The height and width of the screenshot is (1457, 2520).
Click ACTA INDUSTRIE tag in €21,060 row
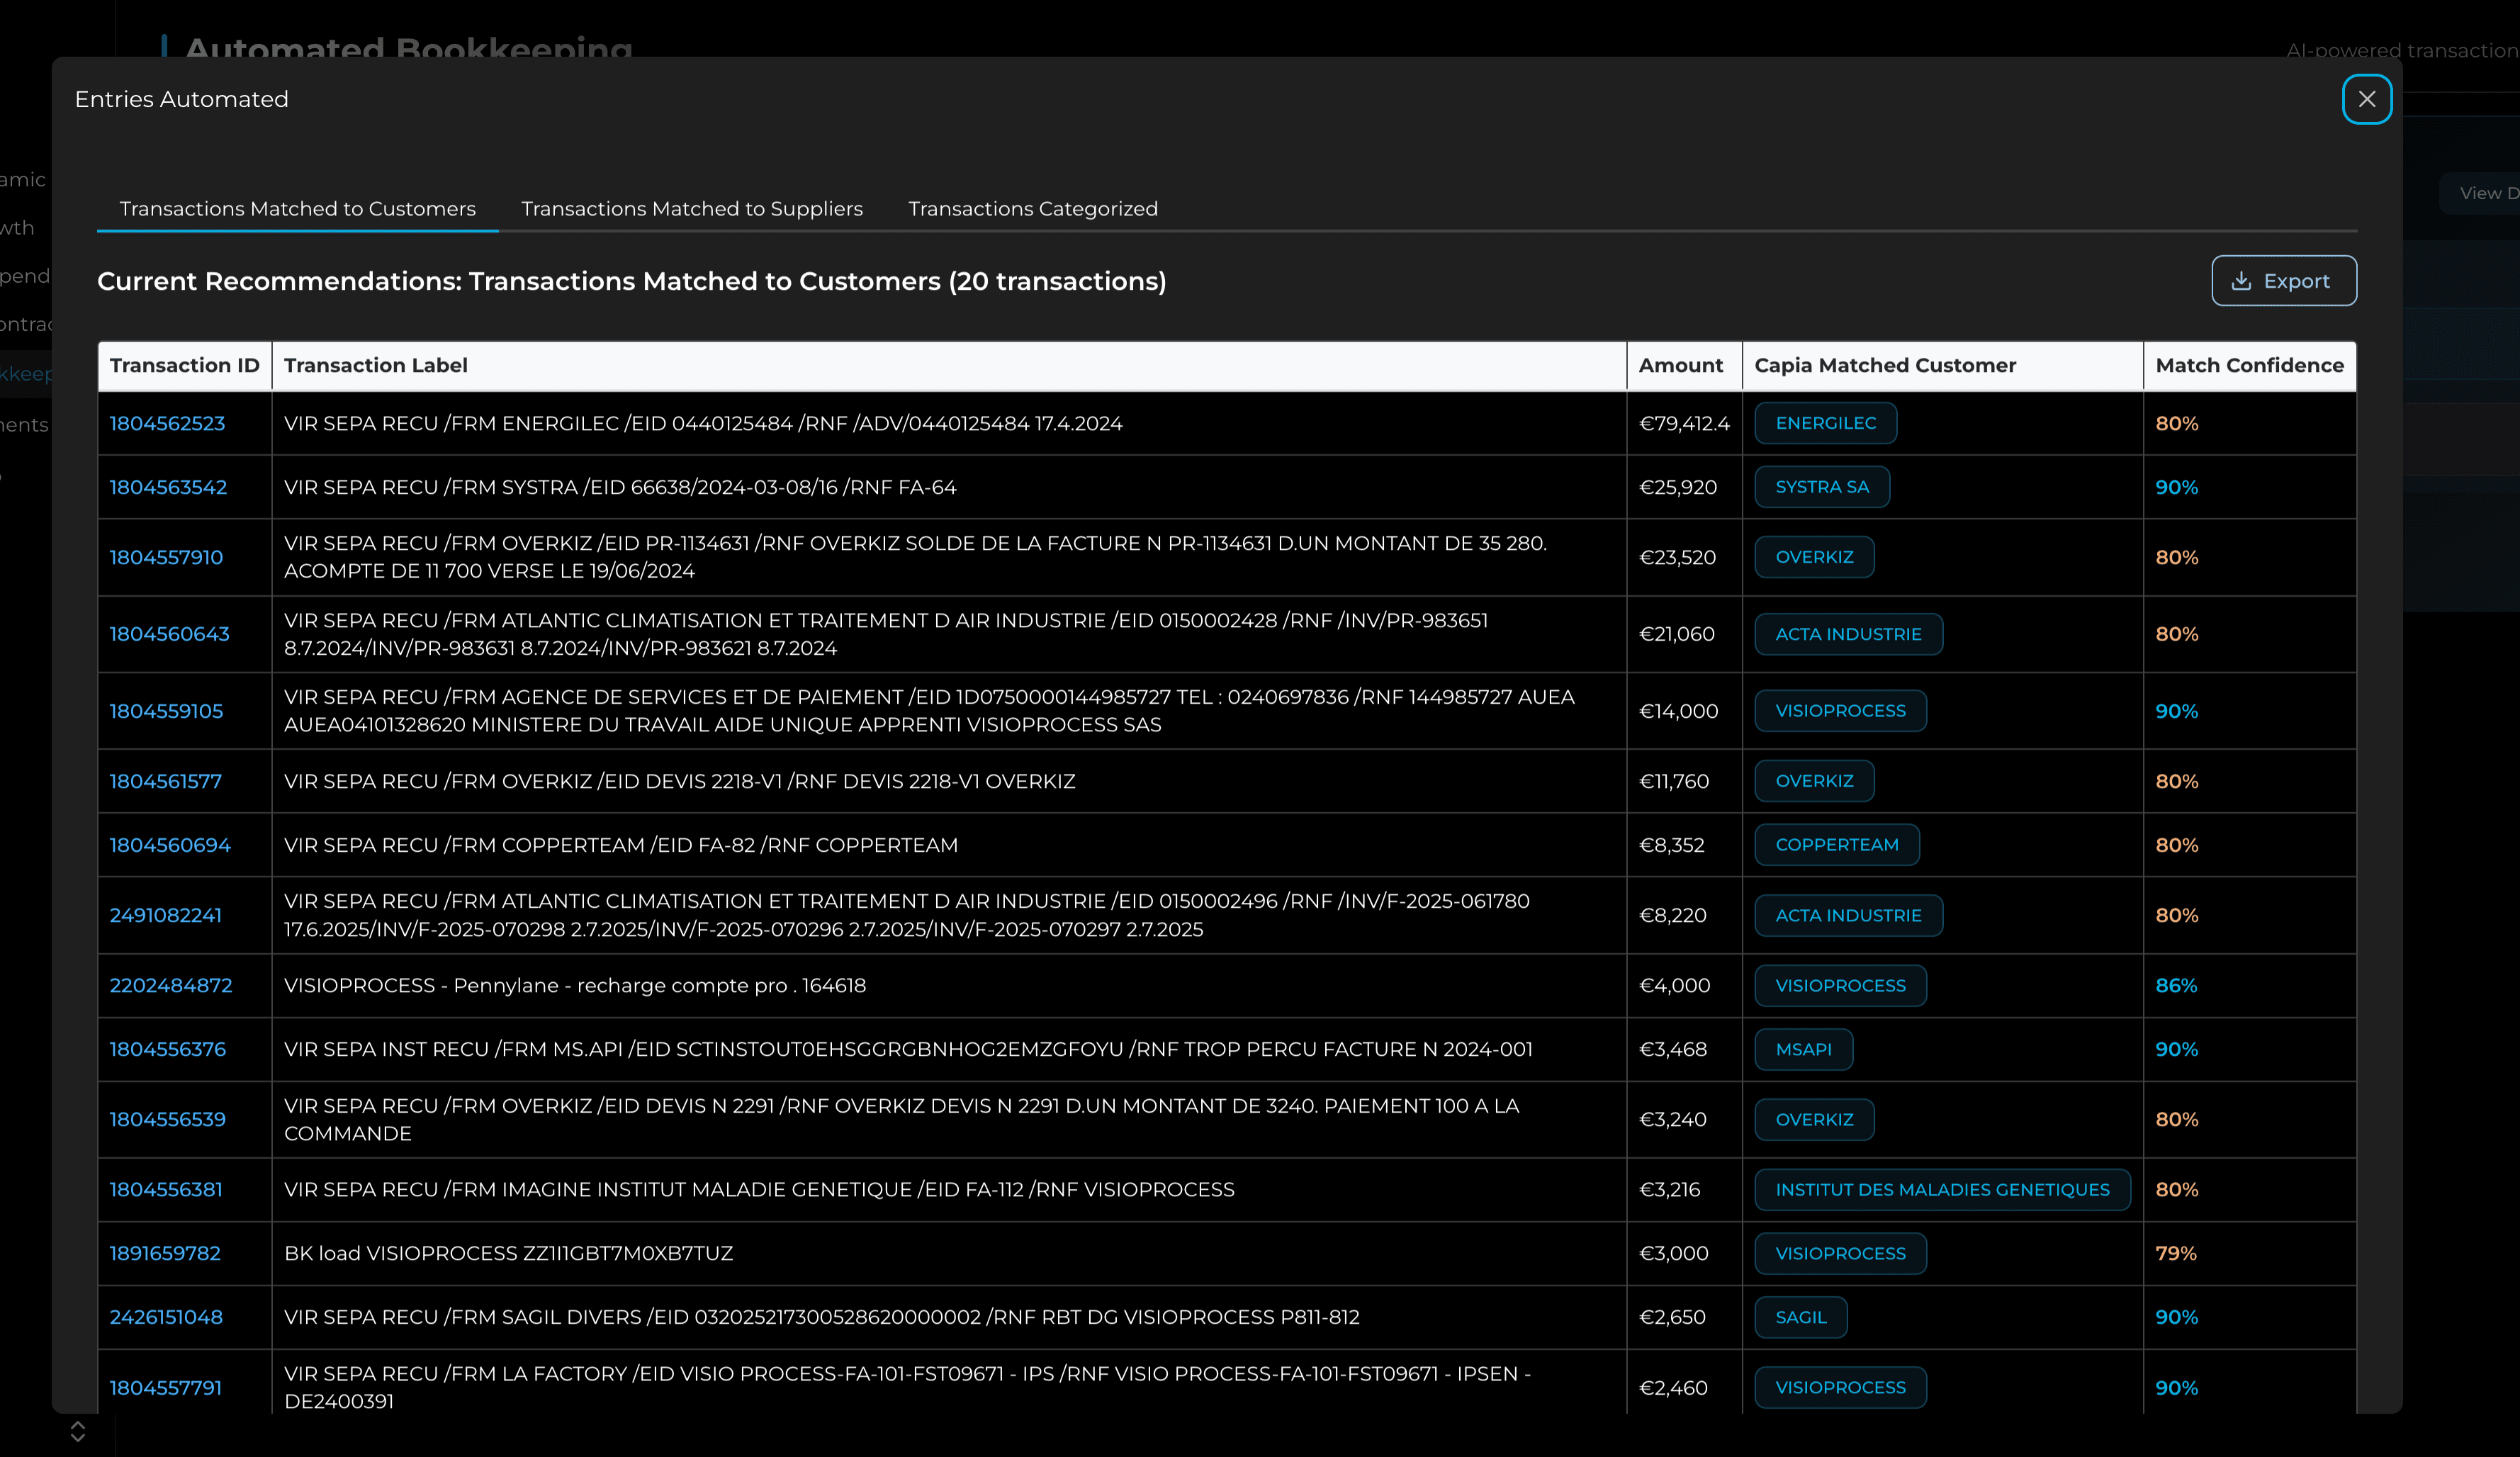pos(1848,634)
